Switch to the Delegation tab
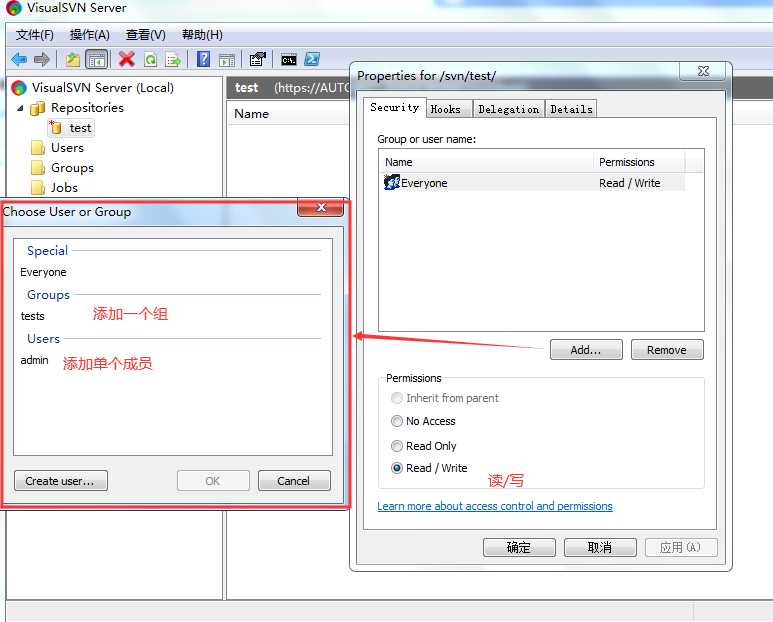 coord(509,109)
